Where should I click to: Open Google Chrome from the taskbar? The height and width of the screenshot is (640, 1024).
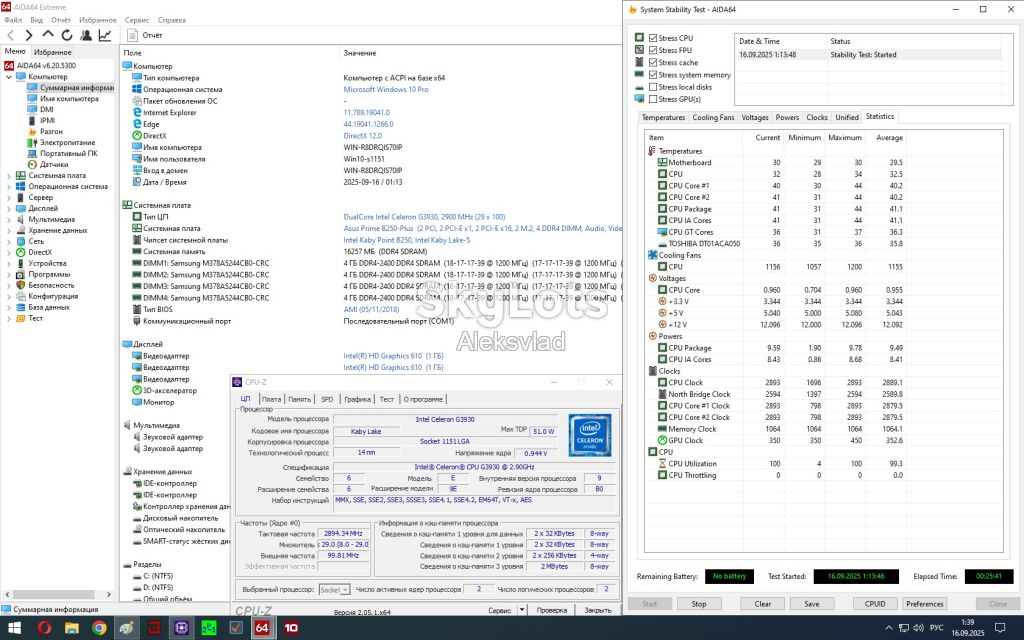click(x=99, y=628)
